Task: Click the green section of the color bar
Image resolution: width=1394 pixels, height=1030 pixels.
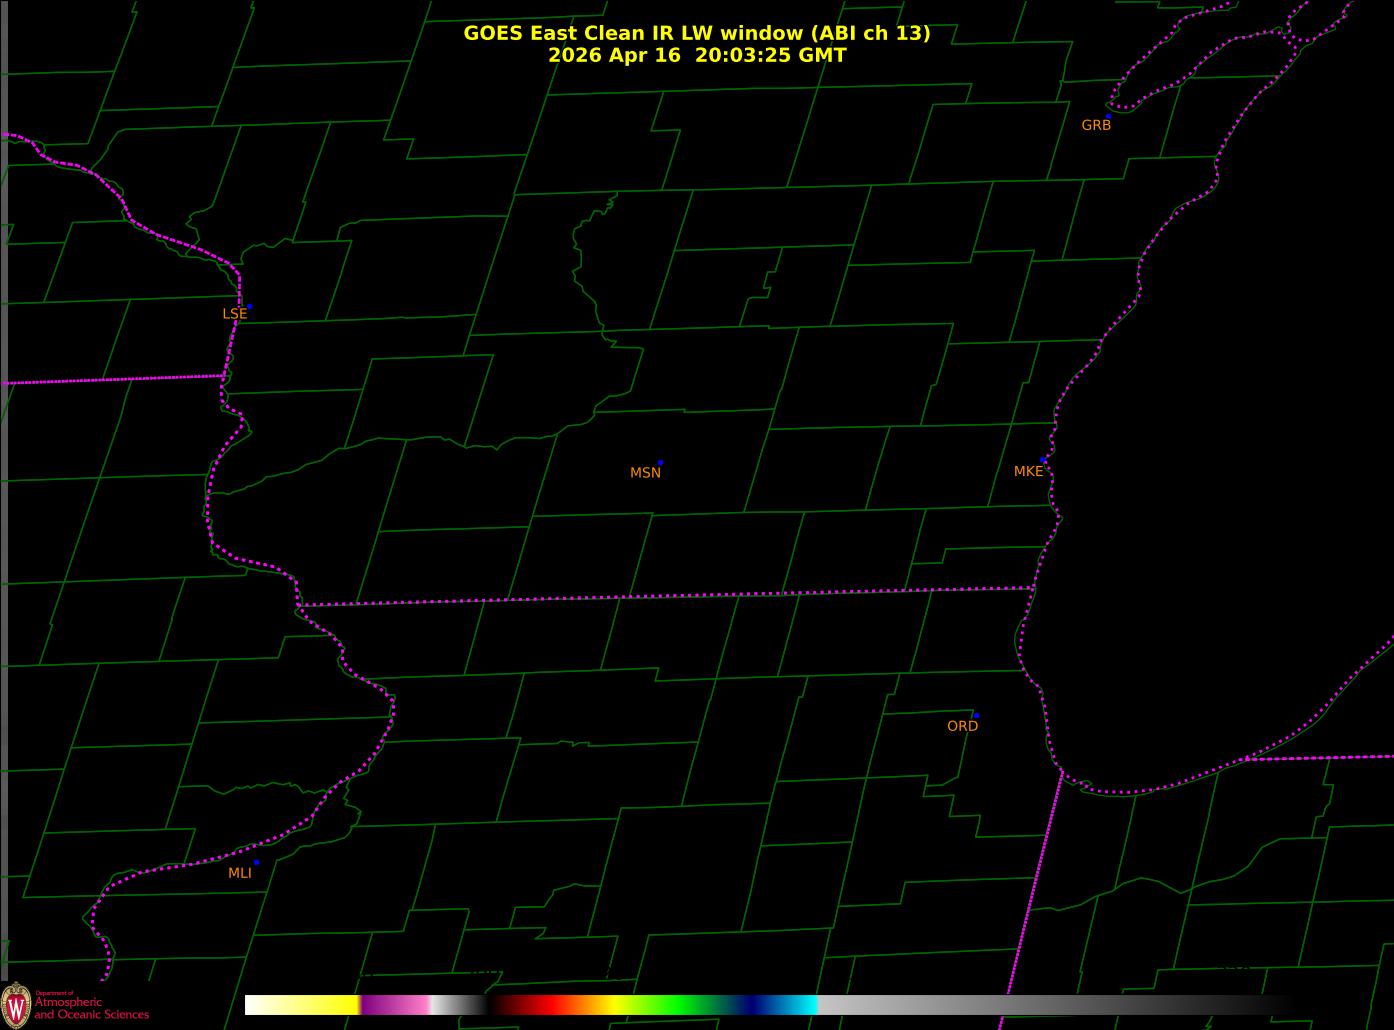Action: click(x=680, y=1005)
